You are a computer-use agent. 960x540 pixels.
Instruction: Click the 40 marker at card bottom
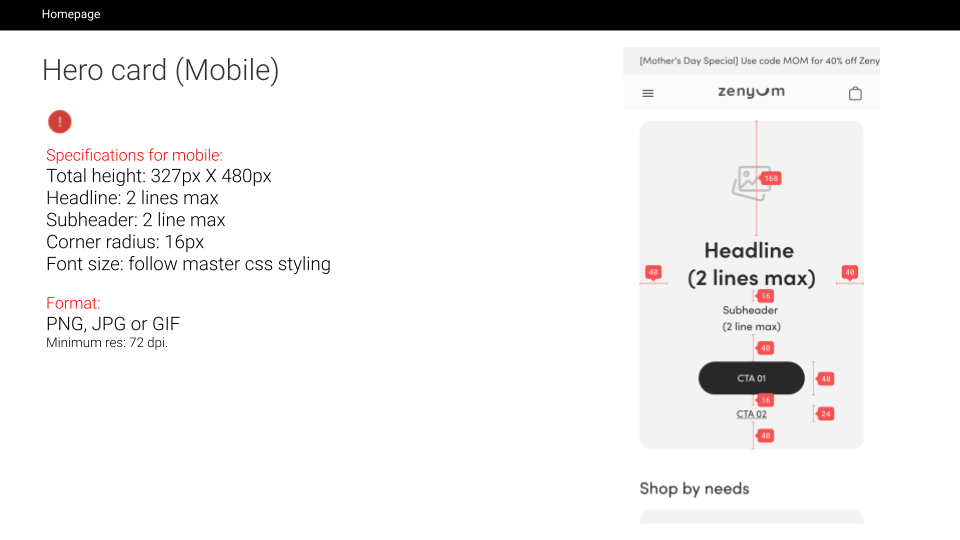coord(765,435)
